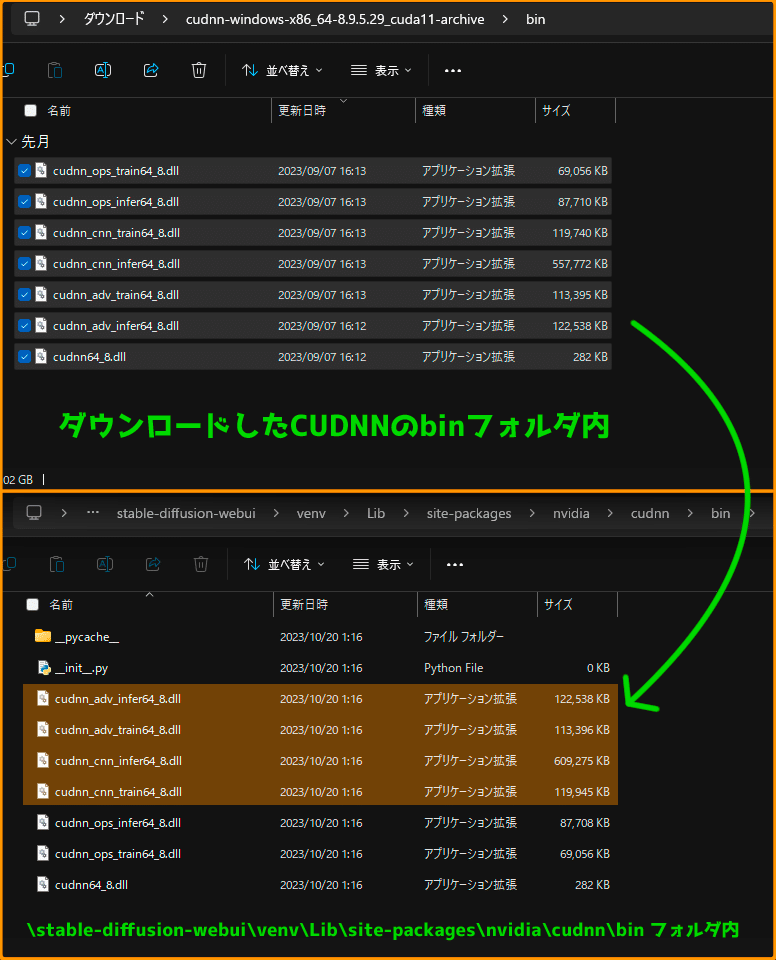Go to venv in the lower address bar

(x=311, y=513)
